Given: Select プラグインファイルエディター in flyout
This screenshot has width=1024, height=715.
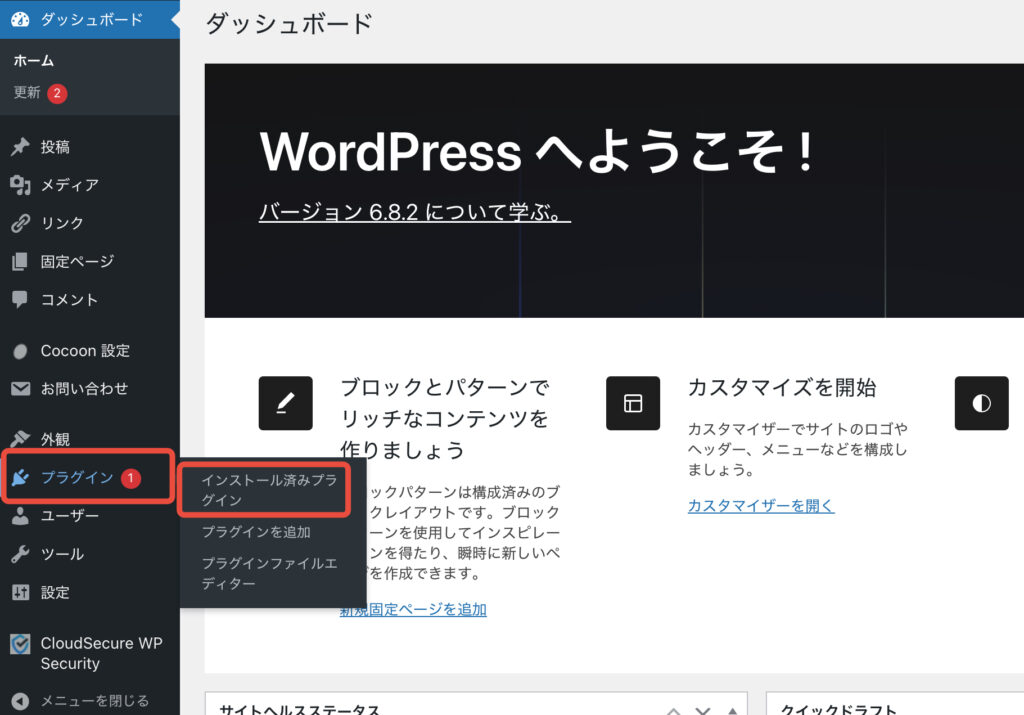Looking at the screenshot, I should click(268, 573).
